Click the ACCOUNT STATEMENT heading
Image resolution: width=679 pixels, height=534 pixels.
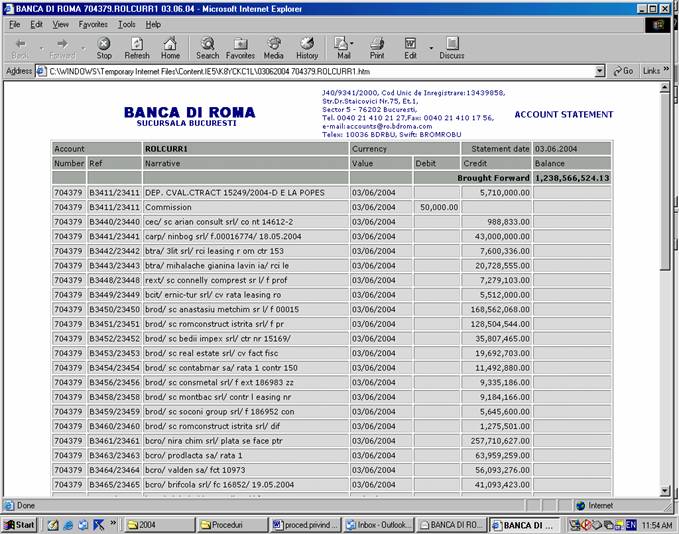click(564, 114)
